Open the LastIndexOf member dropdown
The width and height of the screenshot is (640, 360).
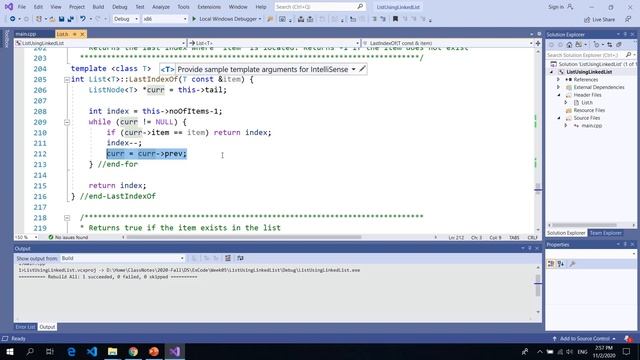point(448,43)
